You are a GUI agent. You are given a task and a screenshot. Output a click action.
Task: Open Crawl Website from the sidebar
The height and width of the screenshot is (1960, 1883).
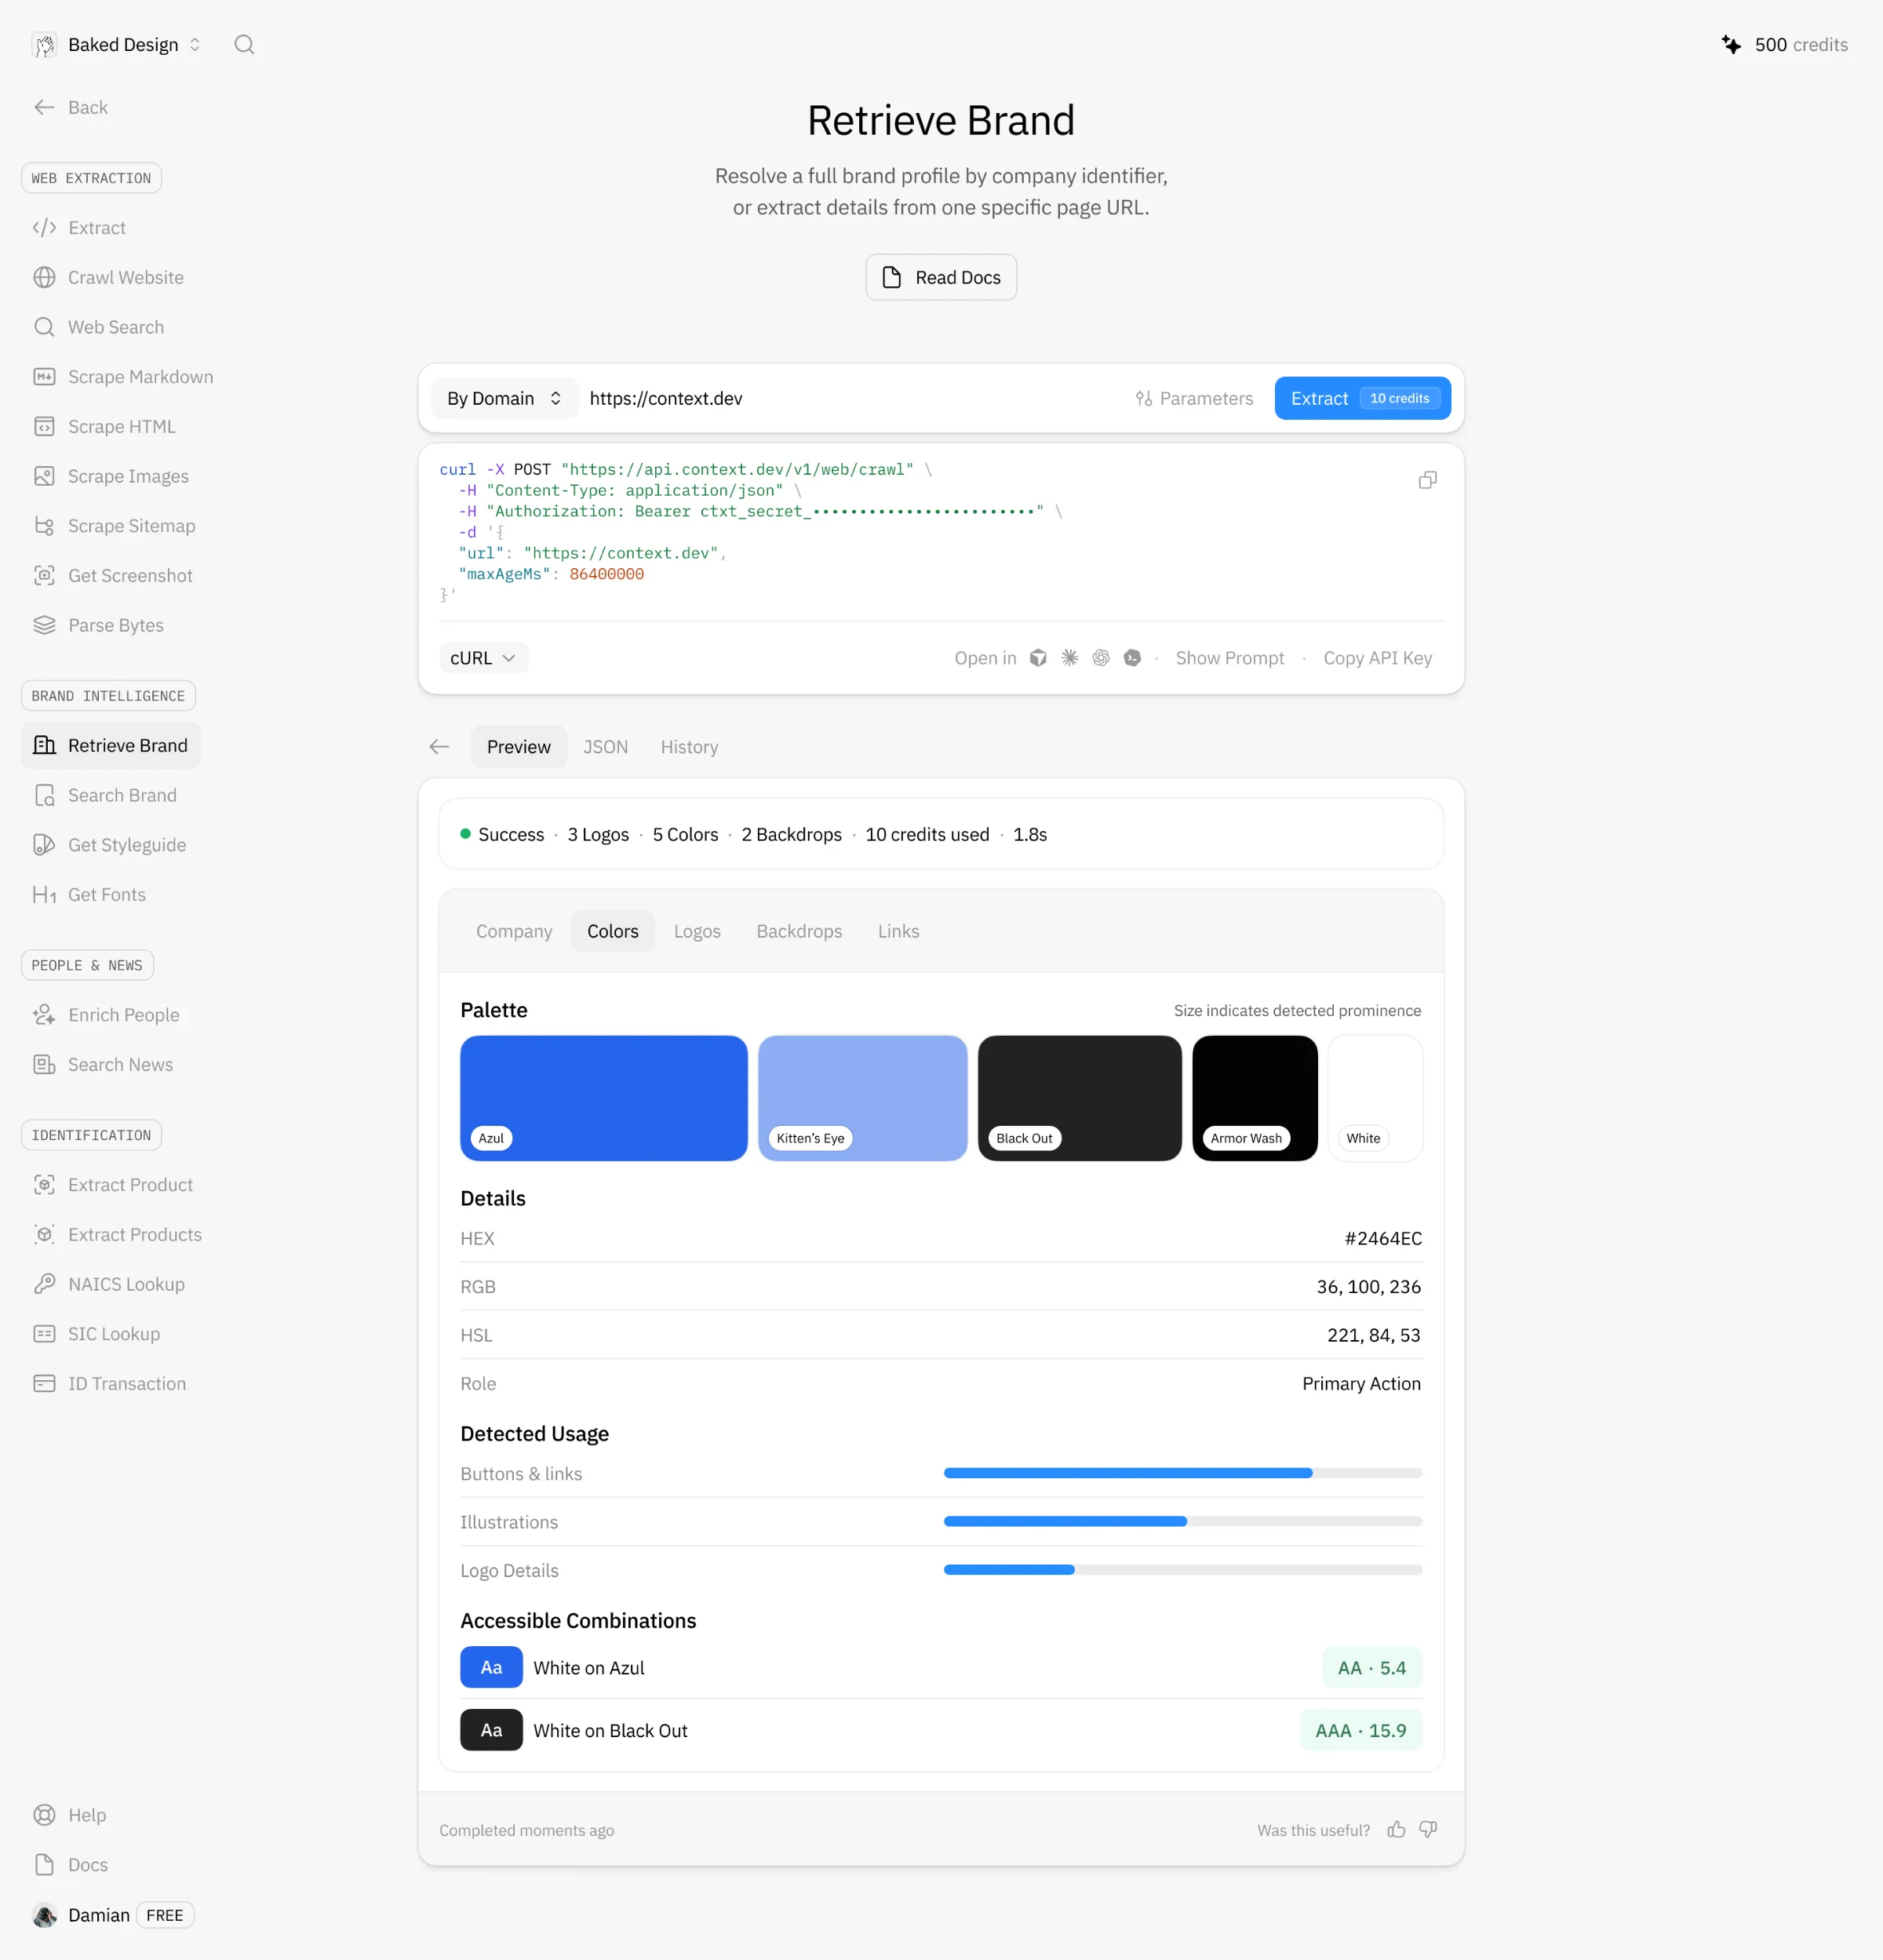point(108,277)
